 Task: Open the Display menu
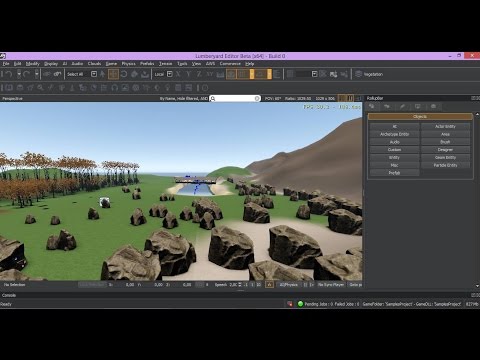point(51,64)
